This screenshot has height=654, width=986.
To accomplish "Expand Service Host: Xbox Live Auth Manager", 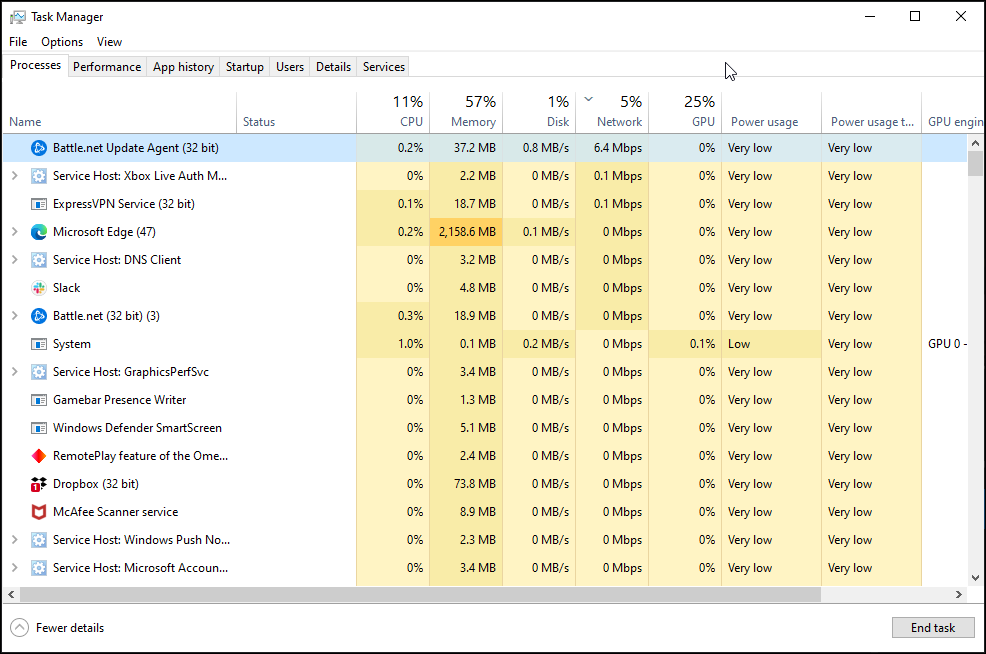I will (14, 176).
